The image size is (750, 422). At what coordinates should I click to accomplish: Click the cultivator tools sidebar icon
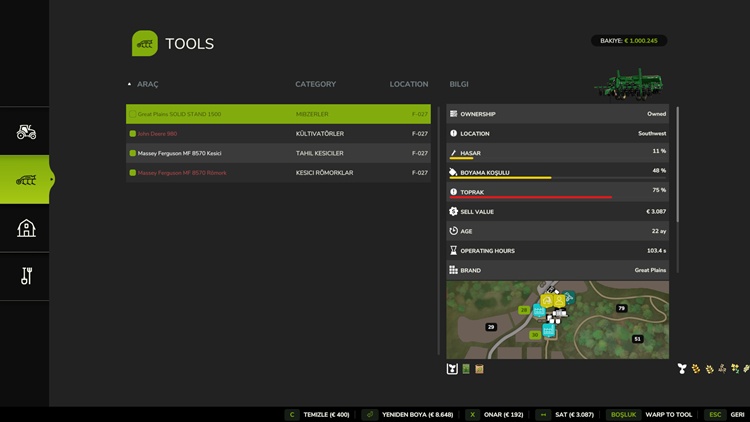(26, 180)
